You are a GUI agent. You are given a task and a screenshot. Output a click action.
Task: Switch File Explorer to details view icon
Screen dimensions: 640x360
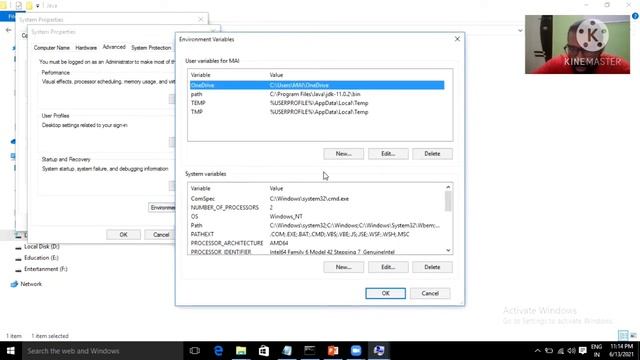[x=623, y=336]
